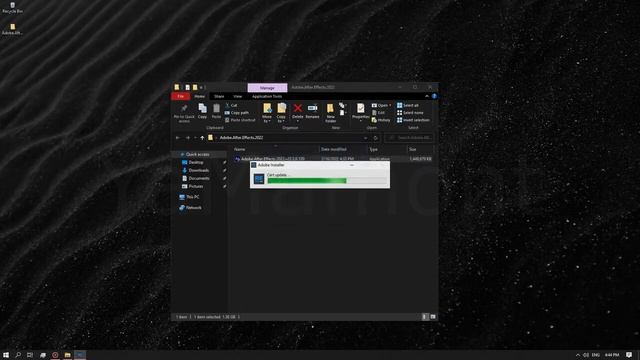Click Copy path in the ribbon
Image resolution: width=640 pixels, height=360 pixels.
237,113
